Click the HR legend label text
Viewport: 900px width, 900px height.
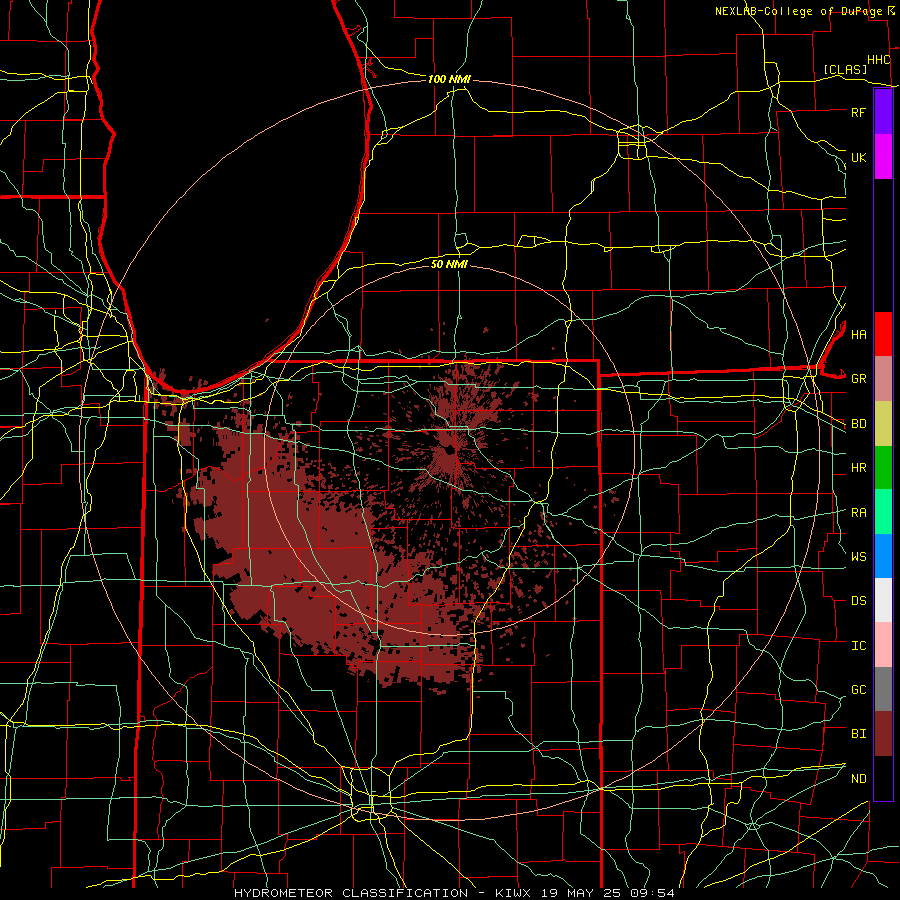(x=858, y=468)
